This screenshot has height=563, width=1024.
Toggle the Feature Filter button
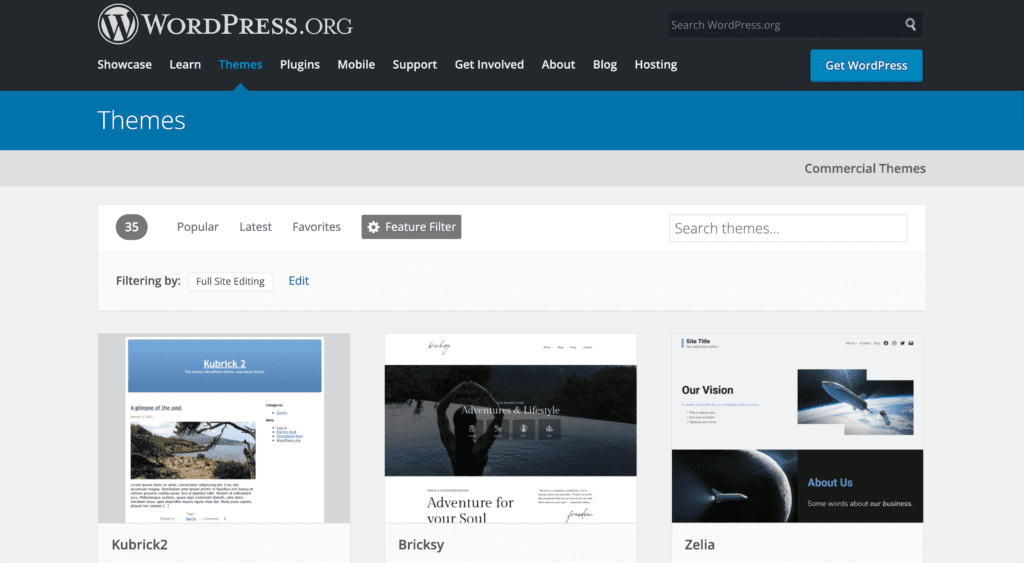[x=411, y=227]
